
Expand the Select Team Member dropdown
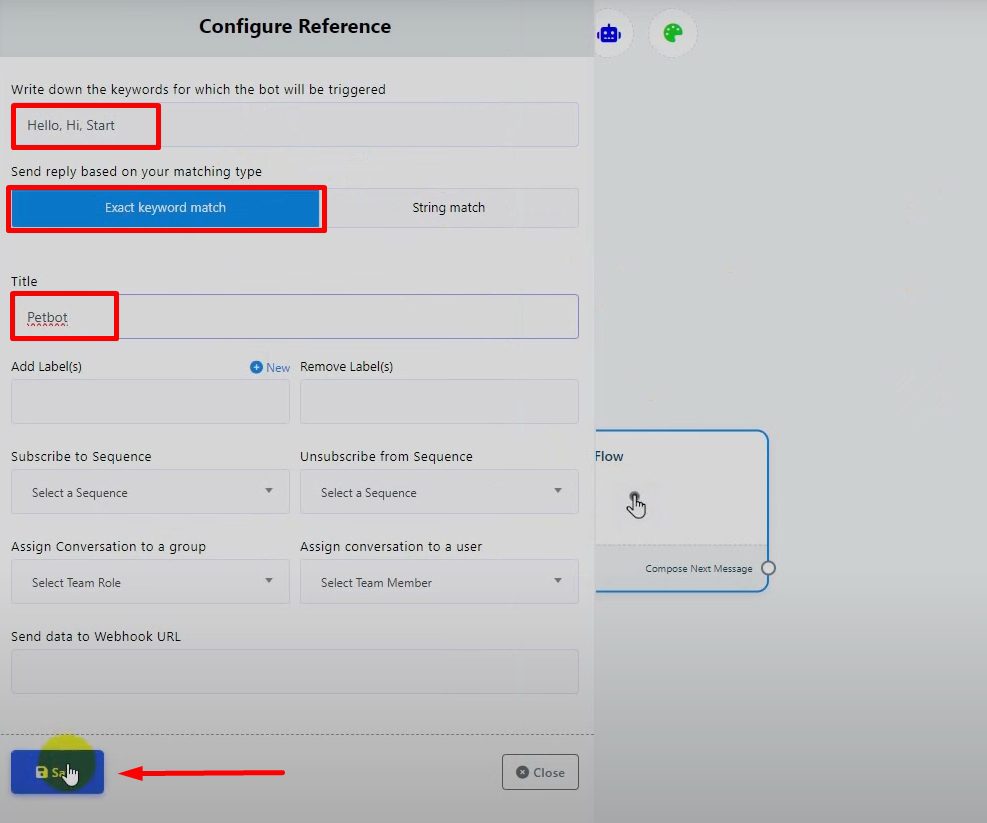(439, 582)
